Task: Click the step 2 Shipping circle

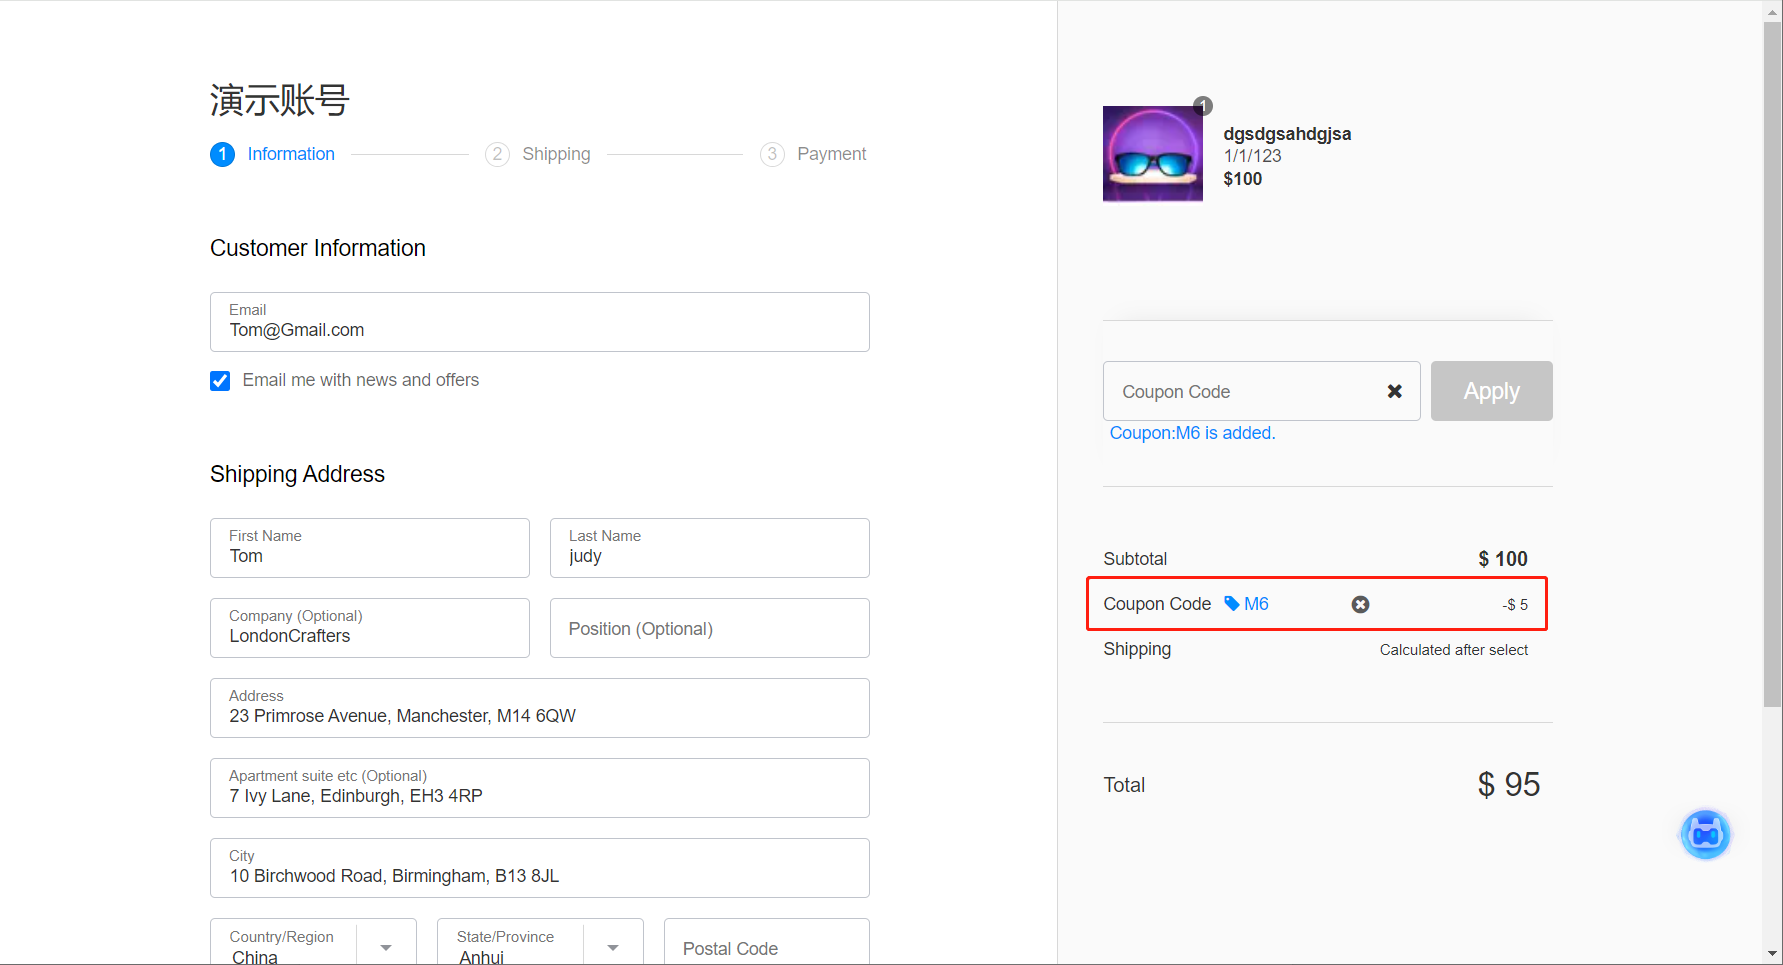Action: click(497, 154)
